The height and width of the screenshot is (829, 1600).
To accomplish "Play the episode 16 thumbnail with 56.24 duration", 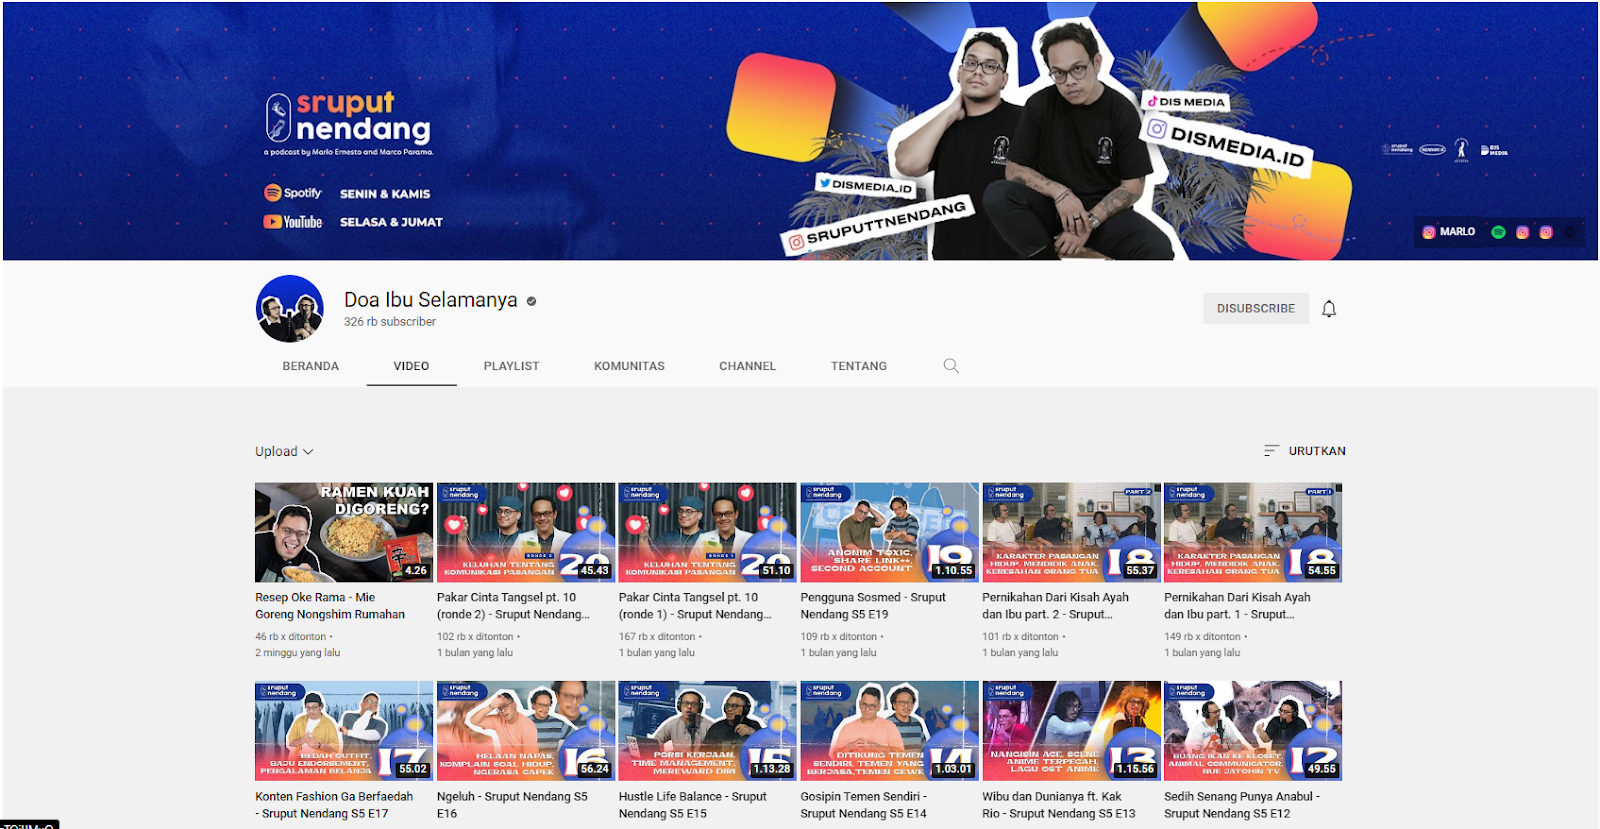I will 526,731.
